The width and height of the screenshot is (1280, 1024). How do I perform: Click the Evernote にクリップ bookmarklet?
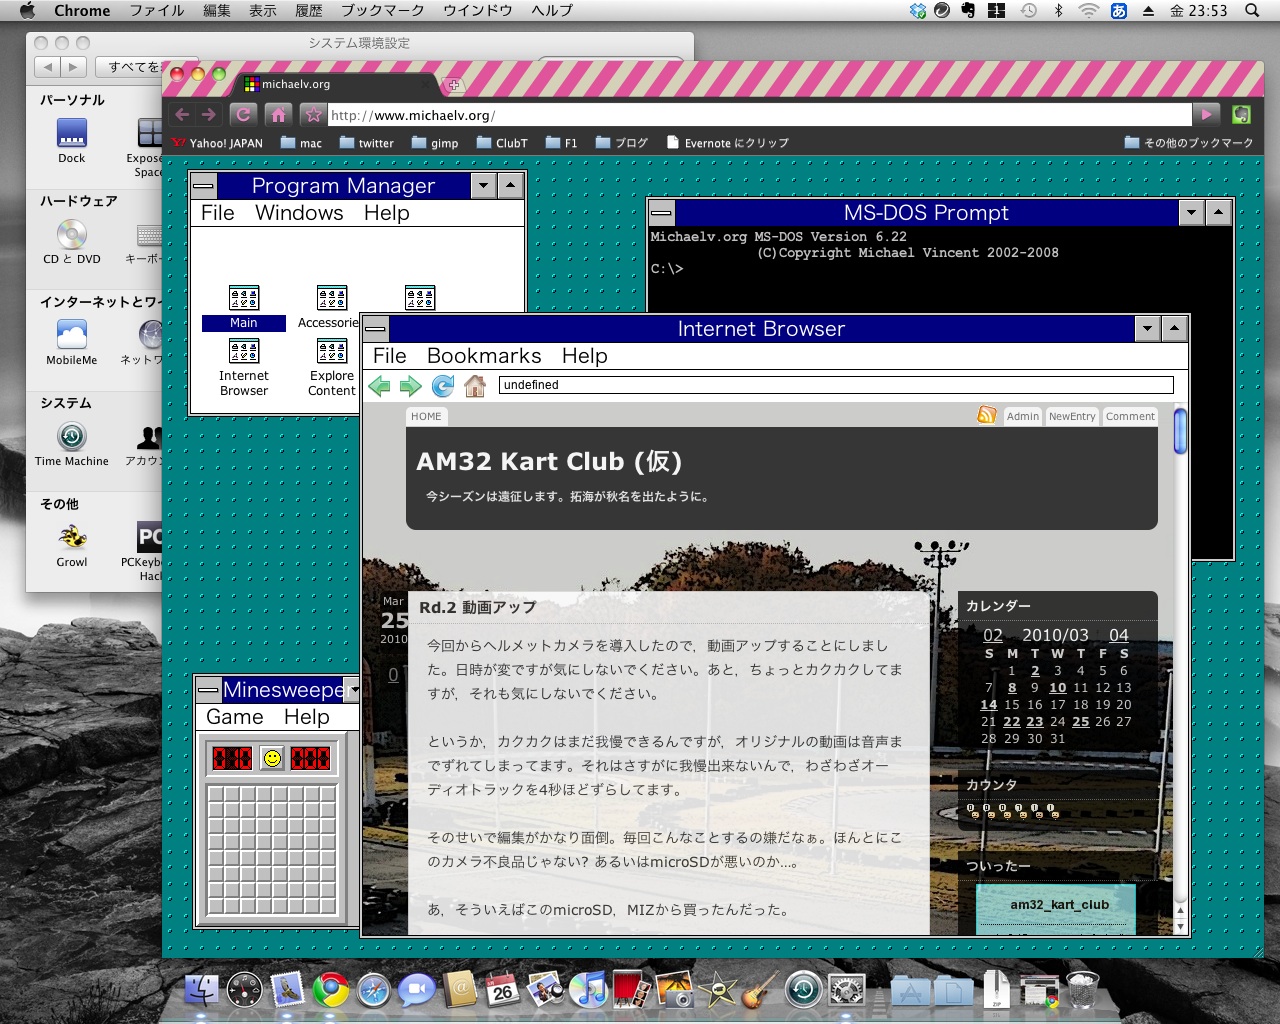click(727, 143)
